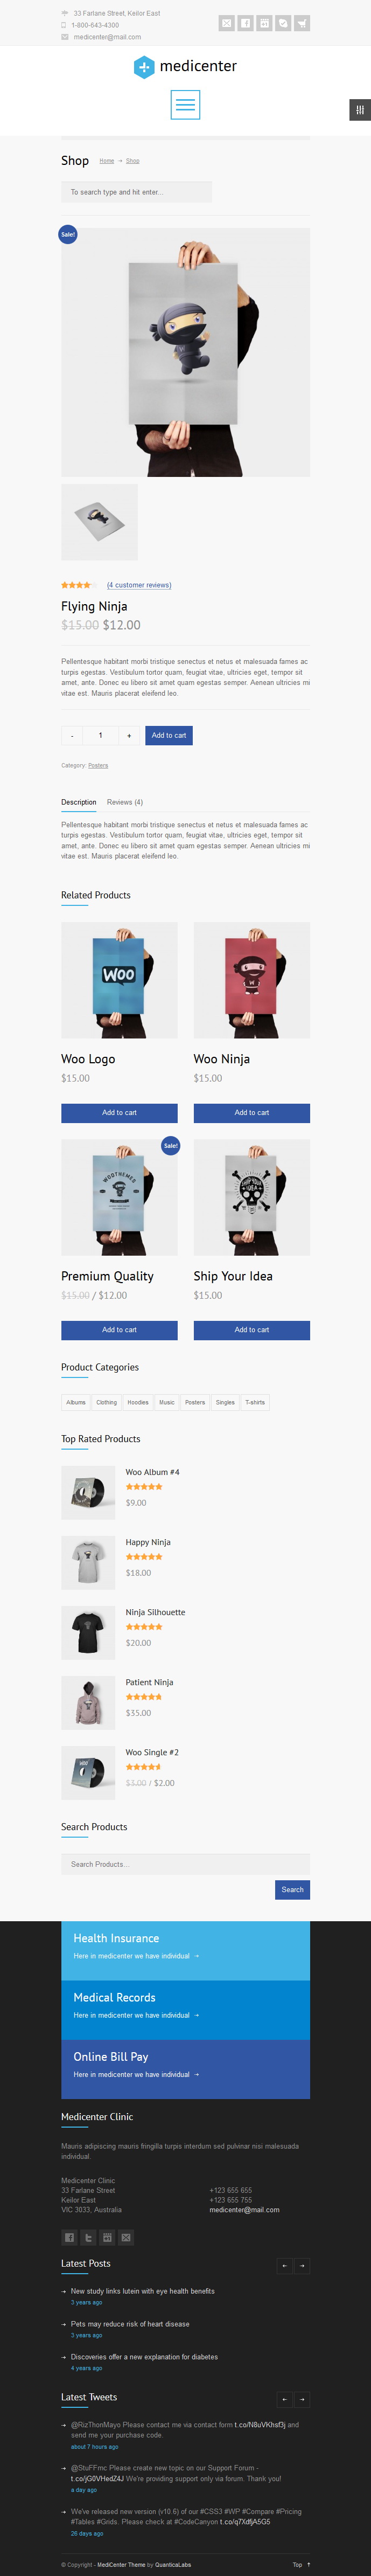Show previous Latest Tweets with left arrow
Image resolution: width=371 pixels, height=2576 pixels.
tap(284, 2399)
